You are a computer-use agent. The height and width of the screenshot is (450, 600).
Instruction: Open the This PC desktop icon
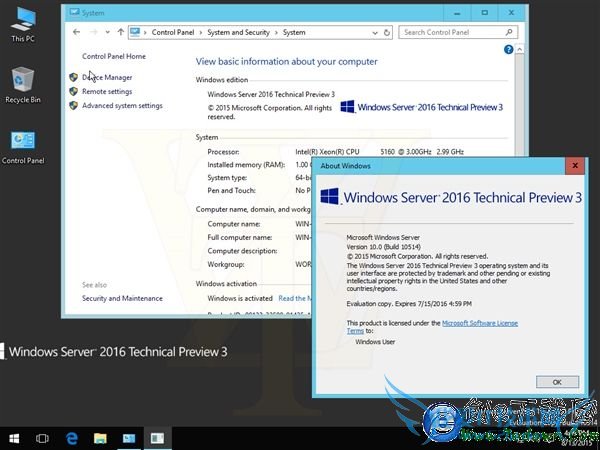coord(23,24)
